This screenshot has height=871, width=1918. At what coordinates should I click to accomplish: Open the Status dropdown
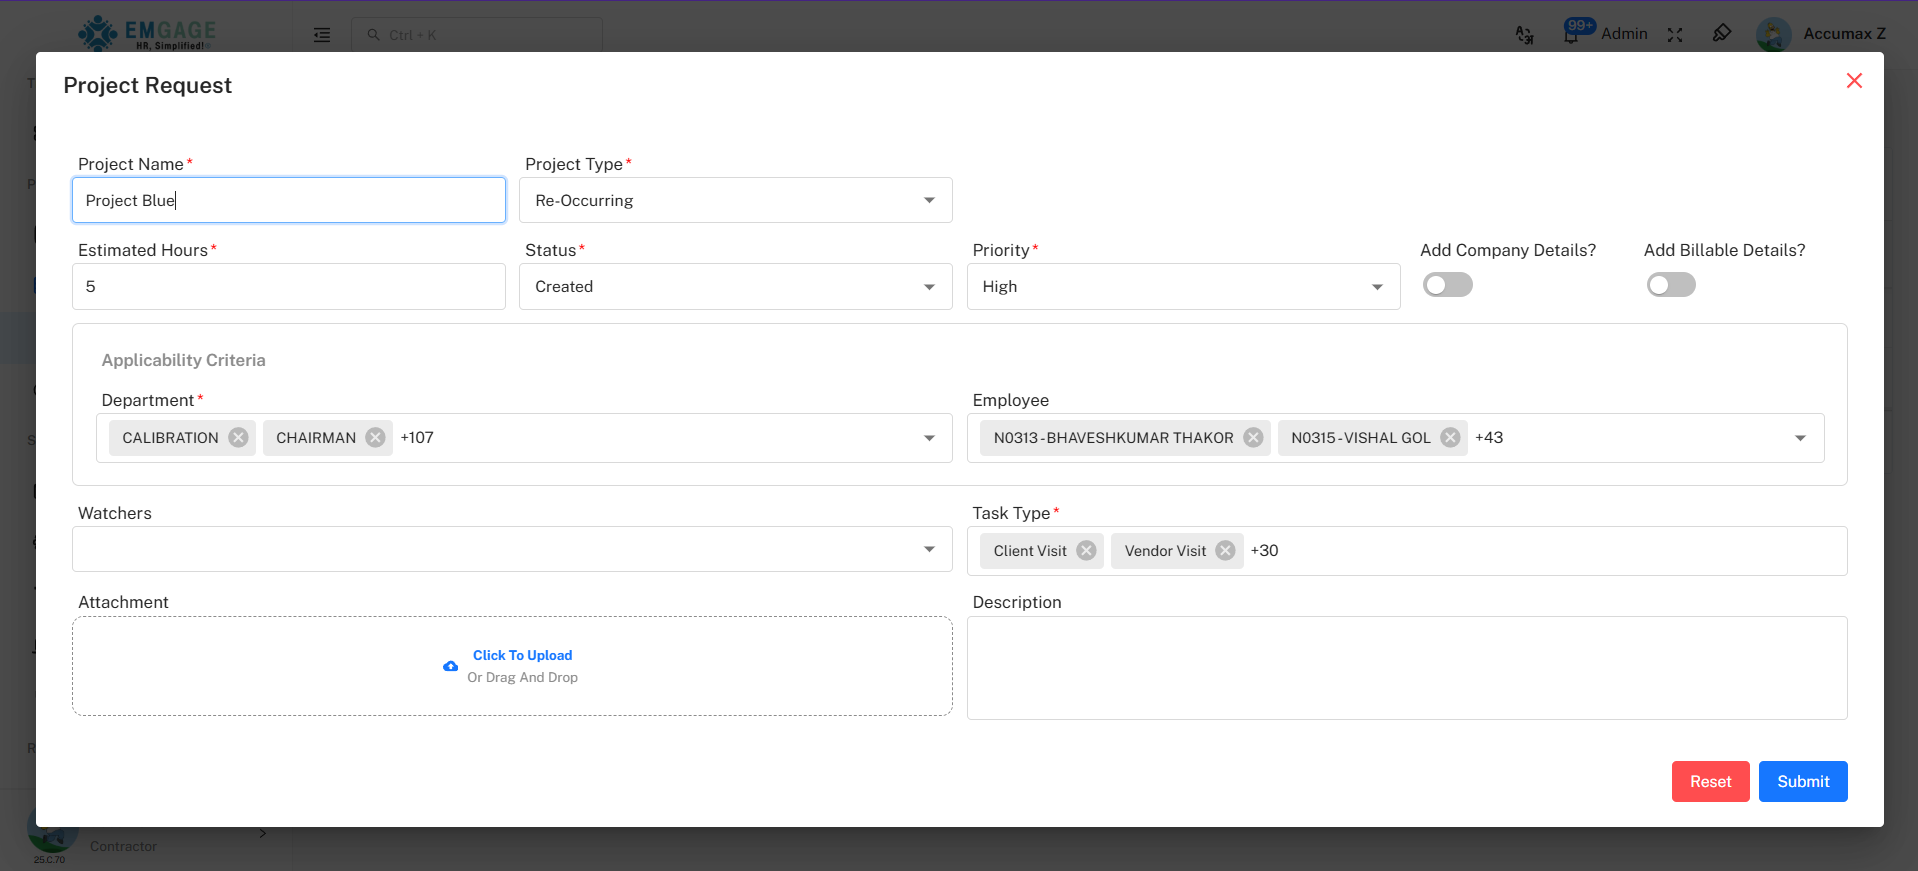click(x=735, y=287)
